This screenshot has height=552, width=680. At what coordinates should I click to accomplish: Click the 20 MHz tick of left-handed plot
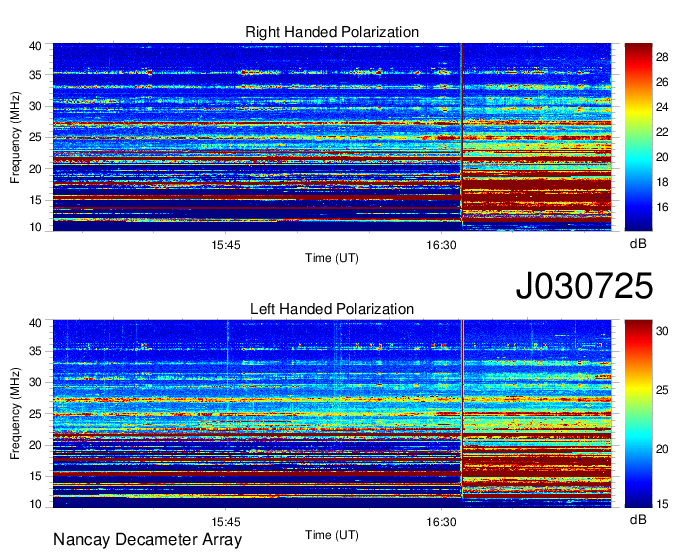[35, 445]
